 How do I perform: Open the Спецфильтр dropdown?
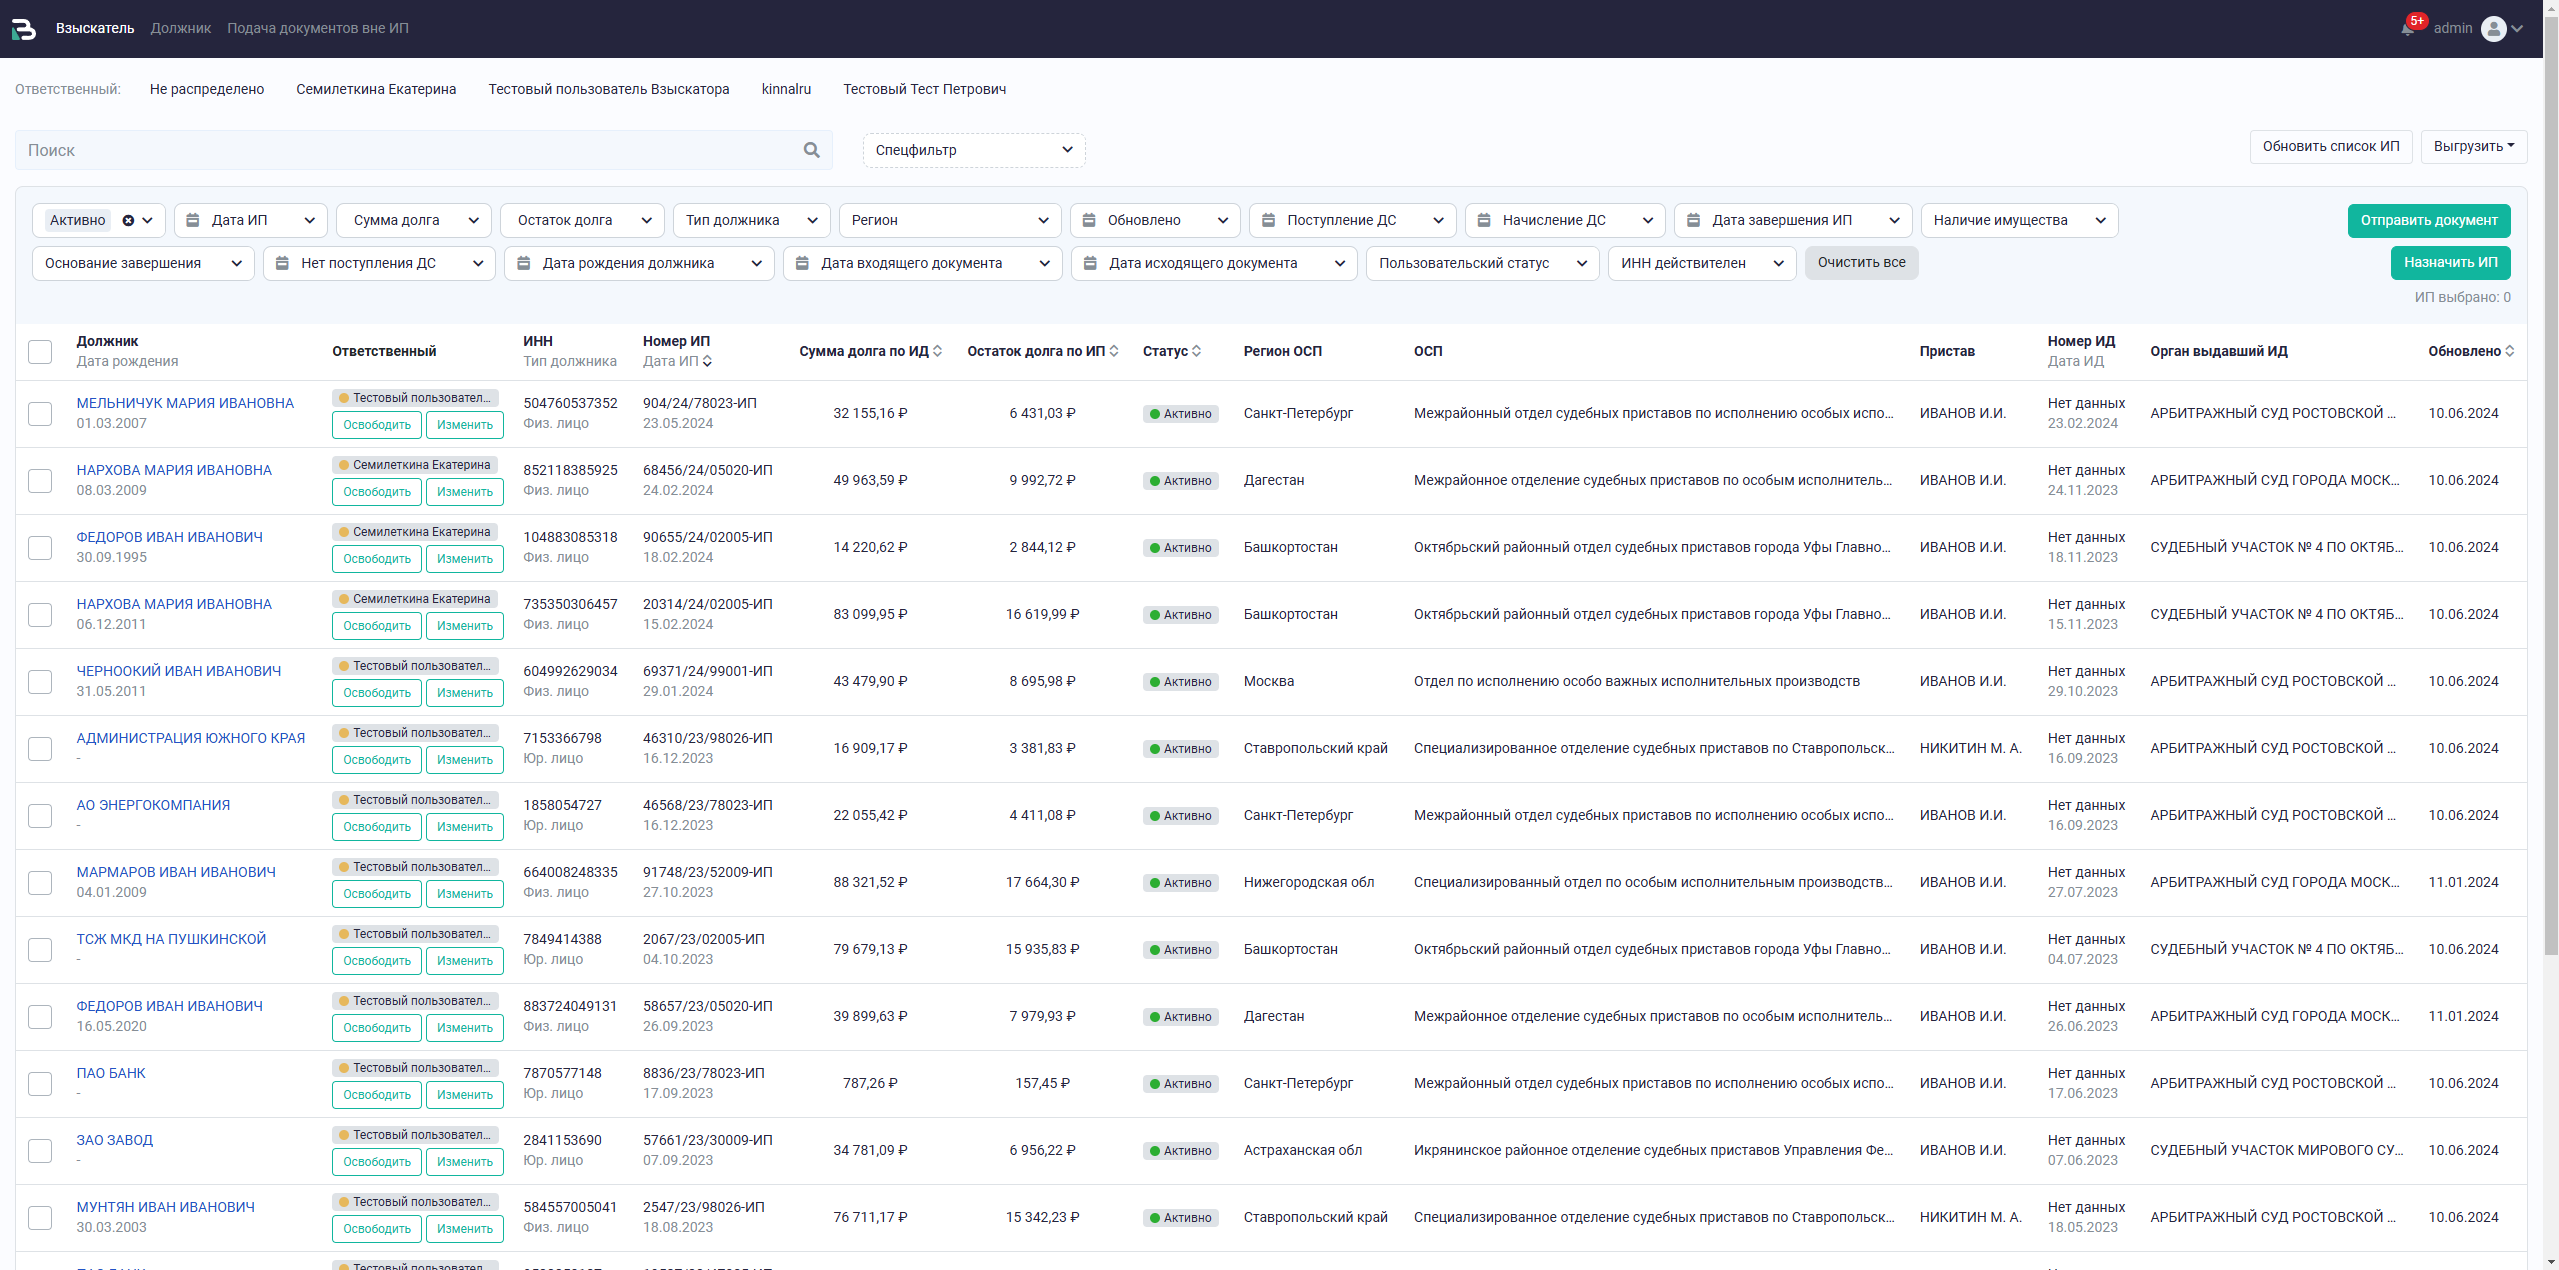point(973,150)
